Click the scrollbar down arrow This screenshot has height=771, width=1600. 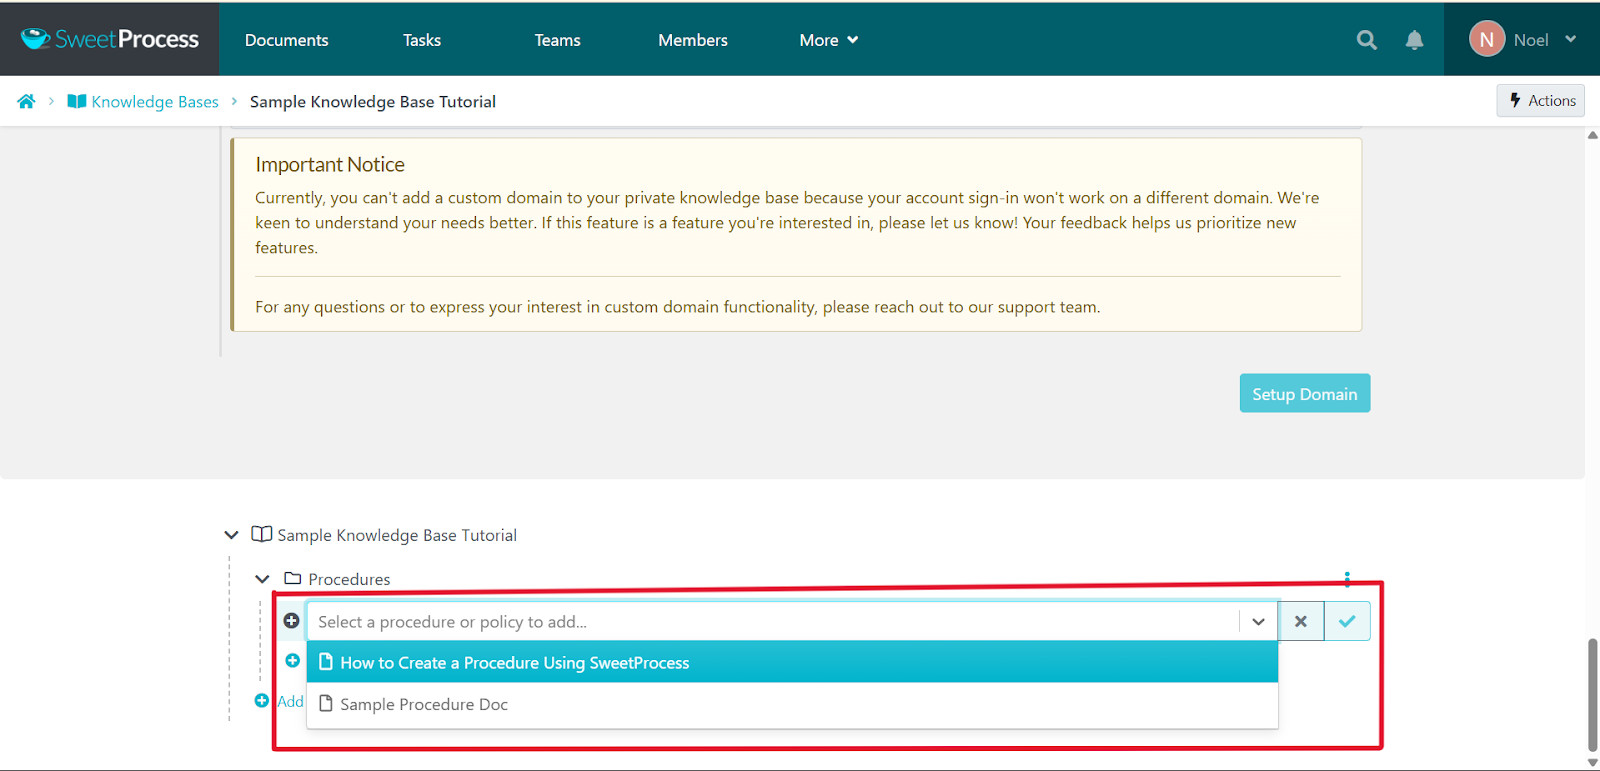(x=1593, y=762)
